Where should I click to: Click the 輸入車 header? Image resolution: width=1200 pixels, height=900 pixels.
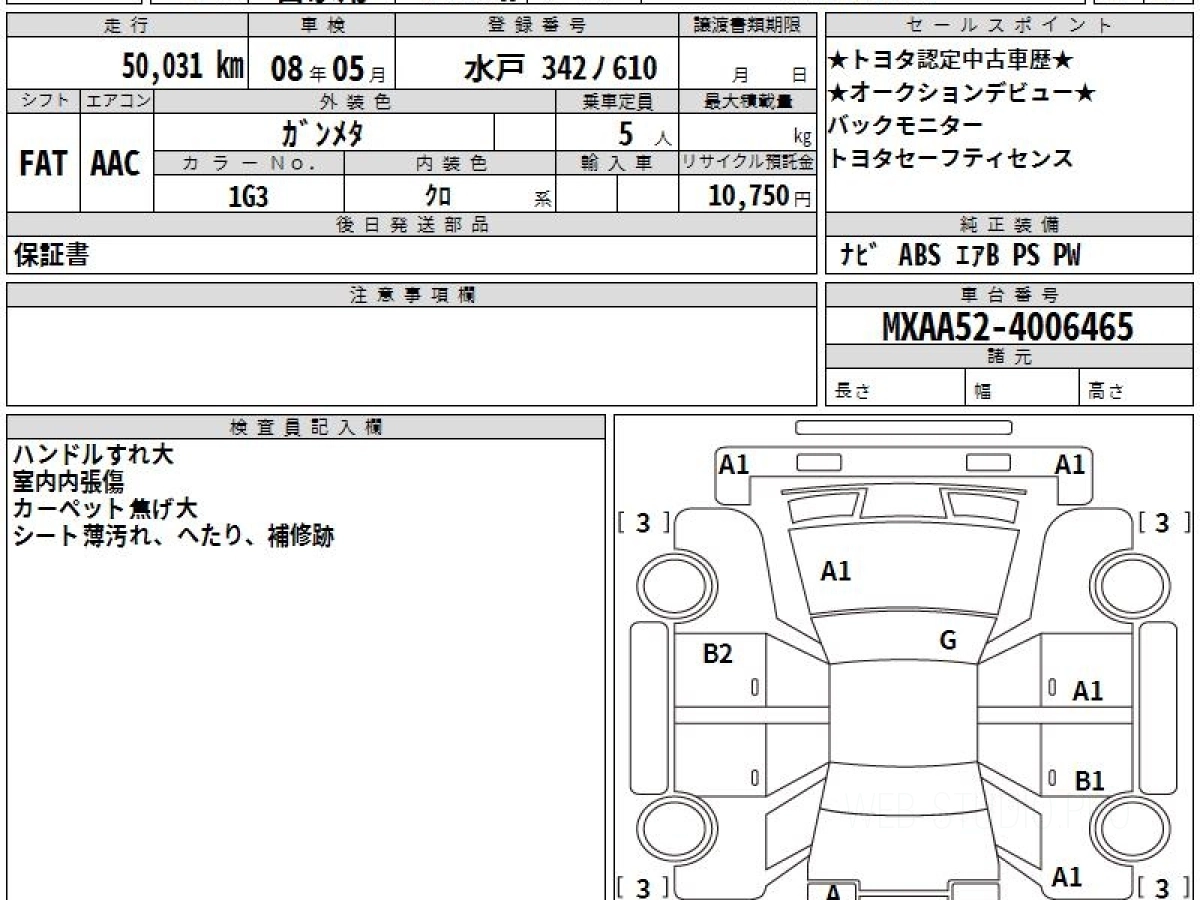click(617, 163)
